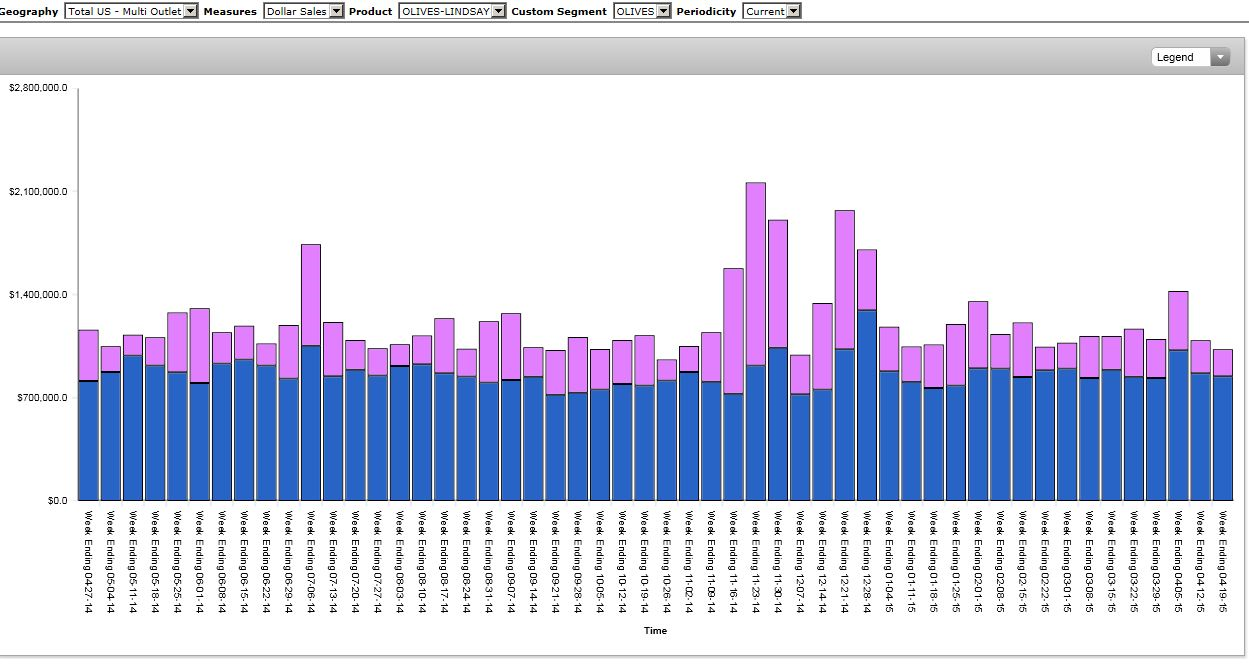Screen dimensions: 1249x665
Task: Click the $2,100,000.0 y-axis label
Action: [x=38, y=191]
